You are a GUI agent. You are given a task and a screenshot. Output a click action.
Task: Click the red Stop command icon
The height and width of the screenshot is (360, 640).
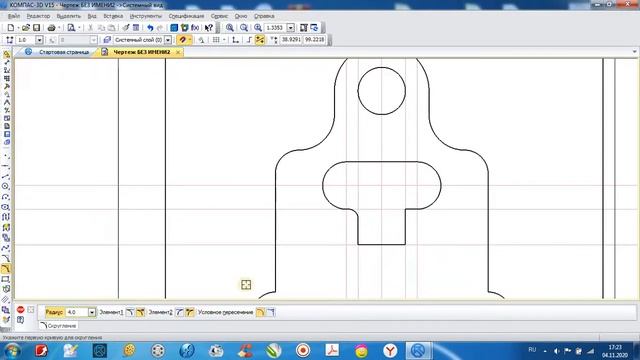tap(20, 310)
